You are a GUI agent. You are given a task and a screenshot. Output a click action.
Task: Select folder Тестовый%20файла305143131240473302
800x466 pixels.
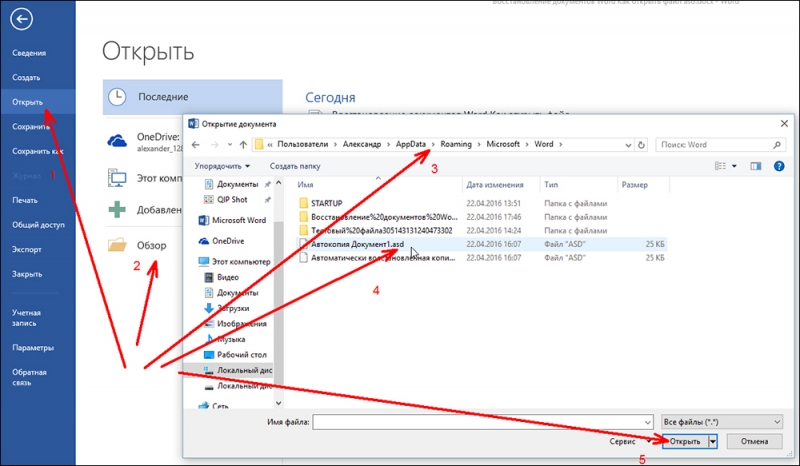381,231
